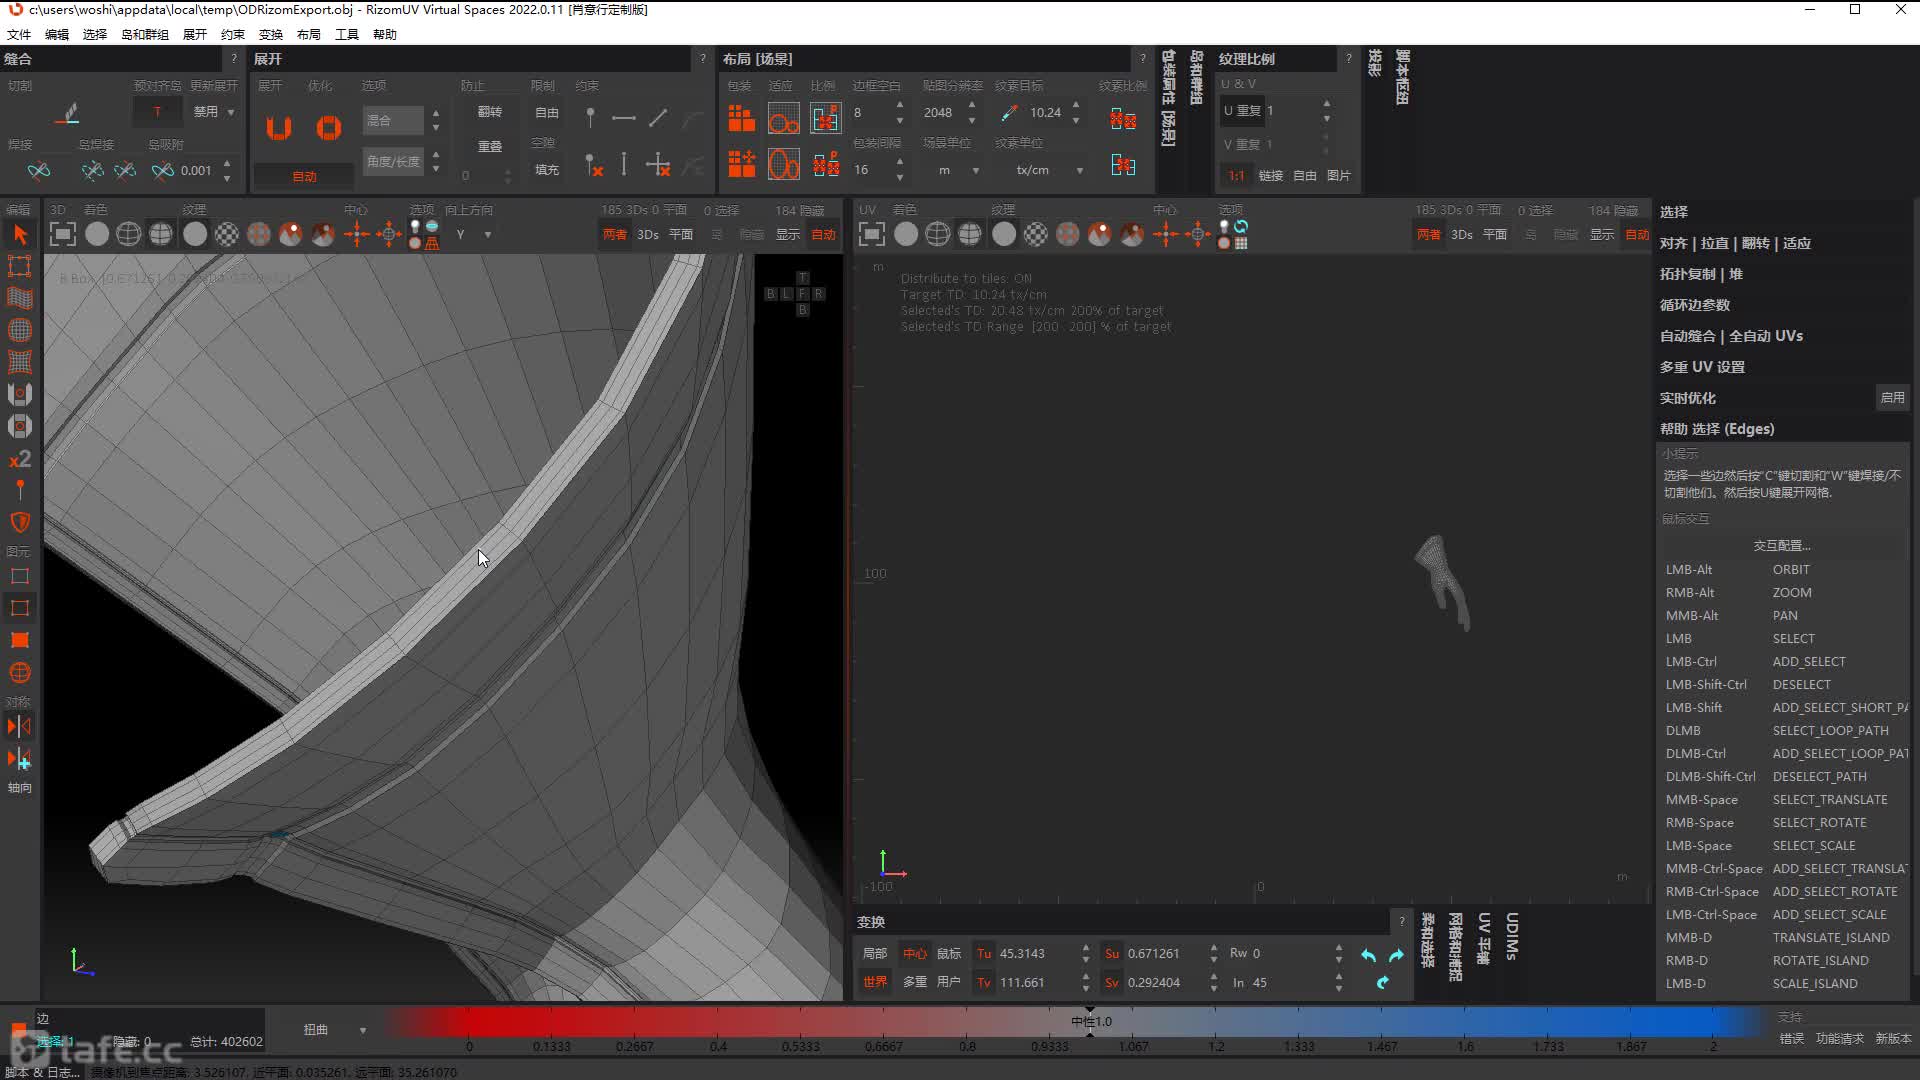Click the stepper arrows on the 0.001 weld field
This screenshot has height=1080, width=1920.
click(228, 171)
